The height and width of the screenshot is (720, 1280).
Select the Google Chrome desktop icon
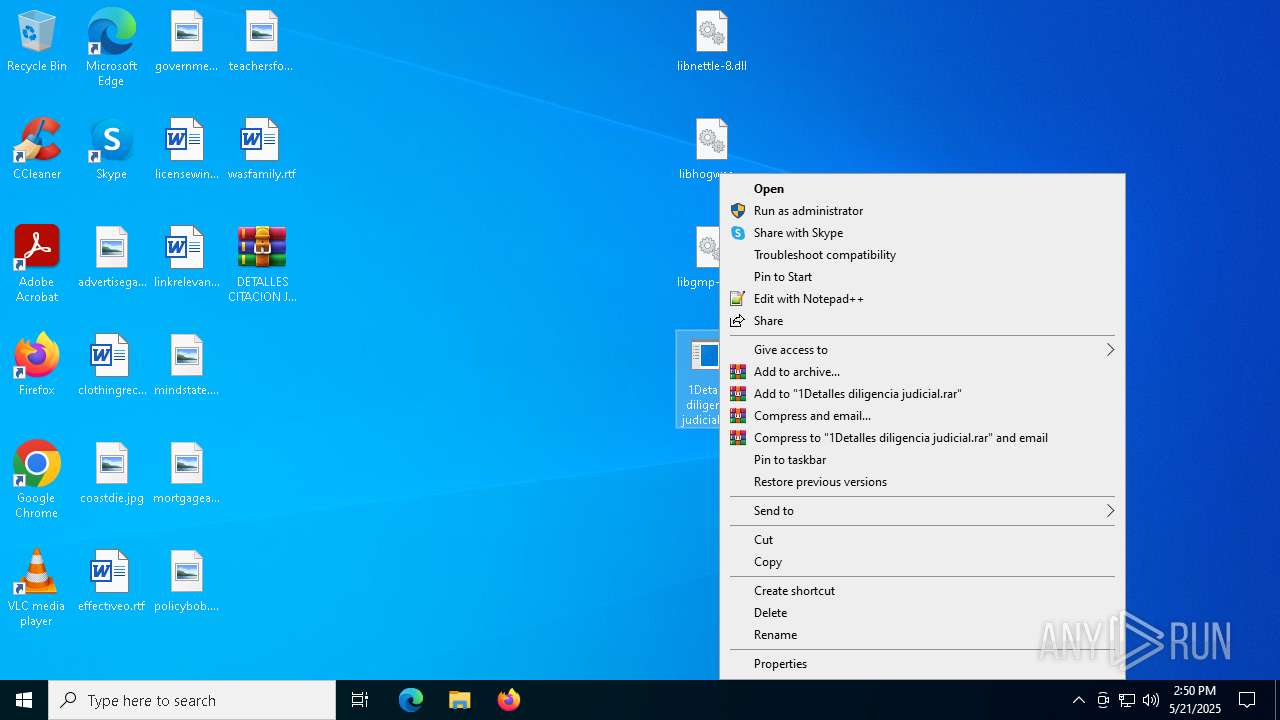pos(37,480)
